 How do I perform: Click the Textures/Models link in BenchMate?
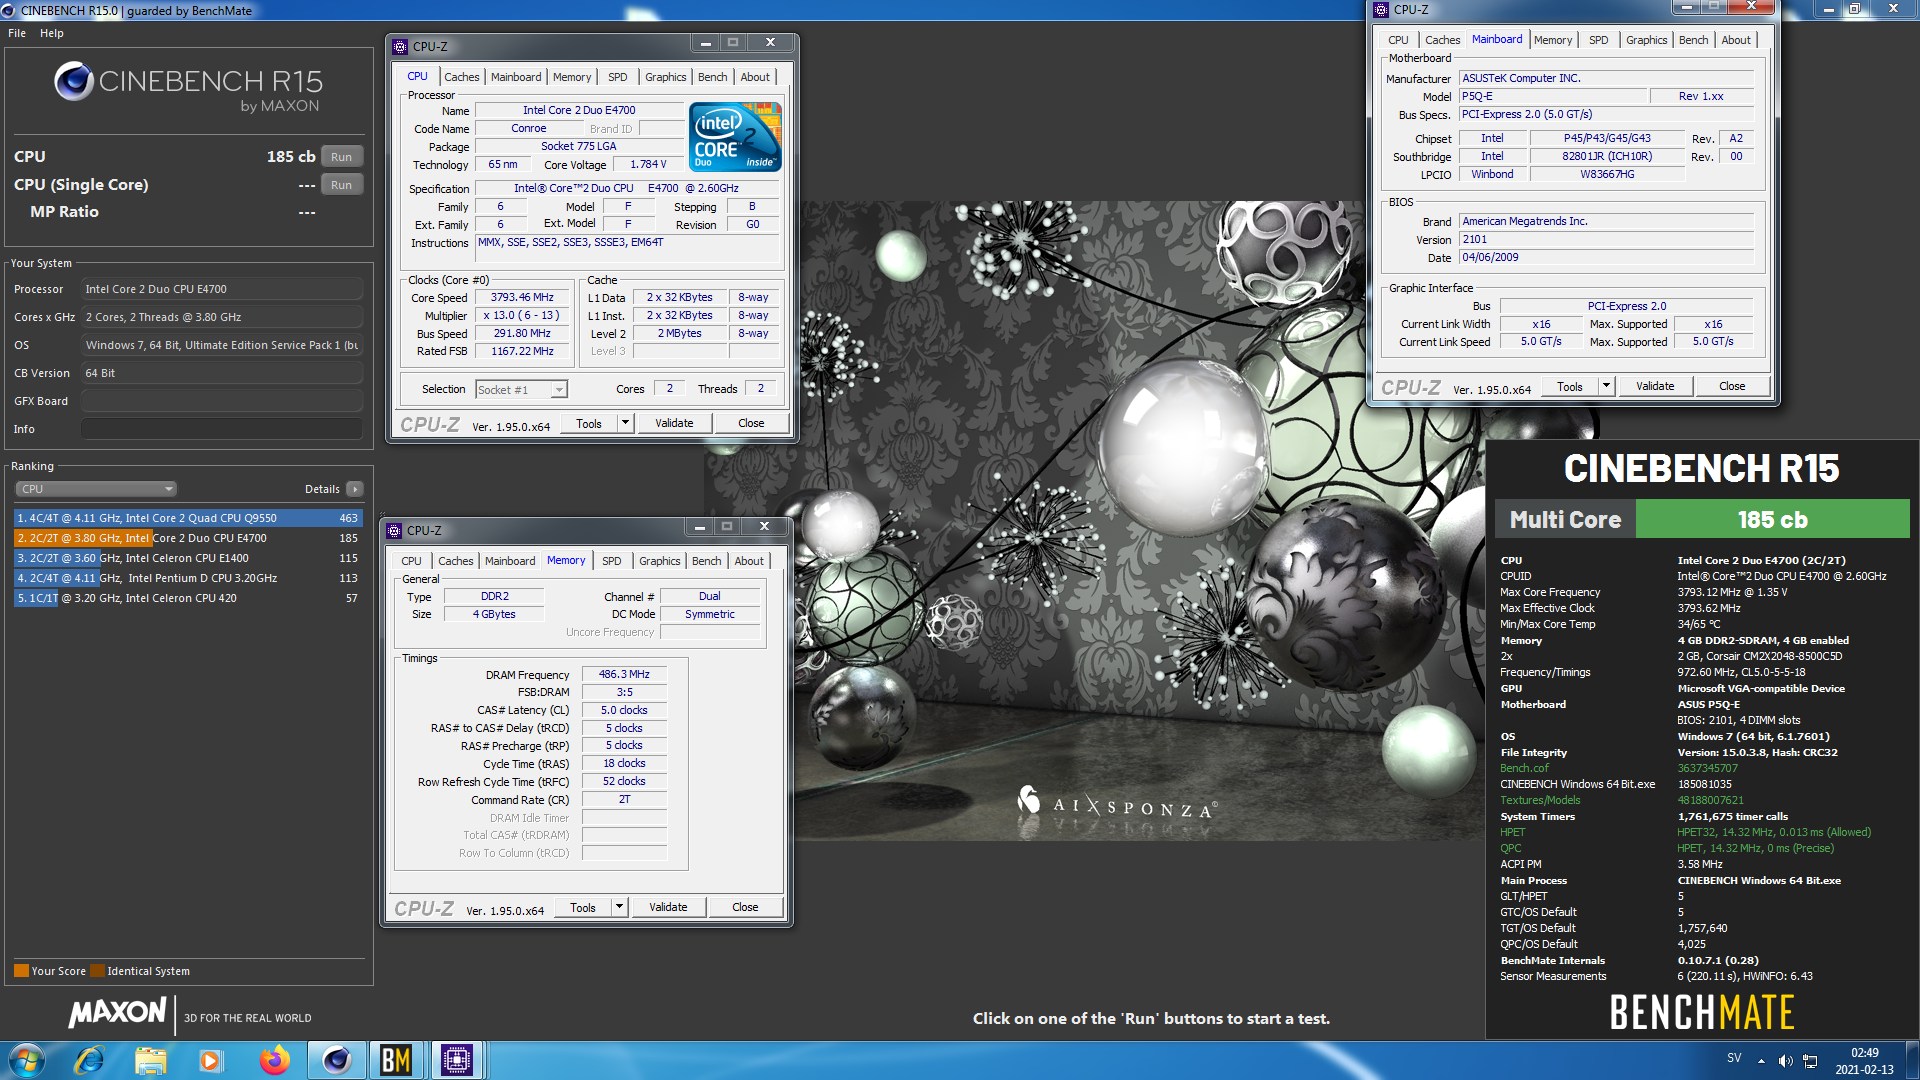click(1540, 801)
